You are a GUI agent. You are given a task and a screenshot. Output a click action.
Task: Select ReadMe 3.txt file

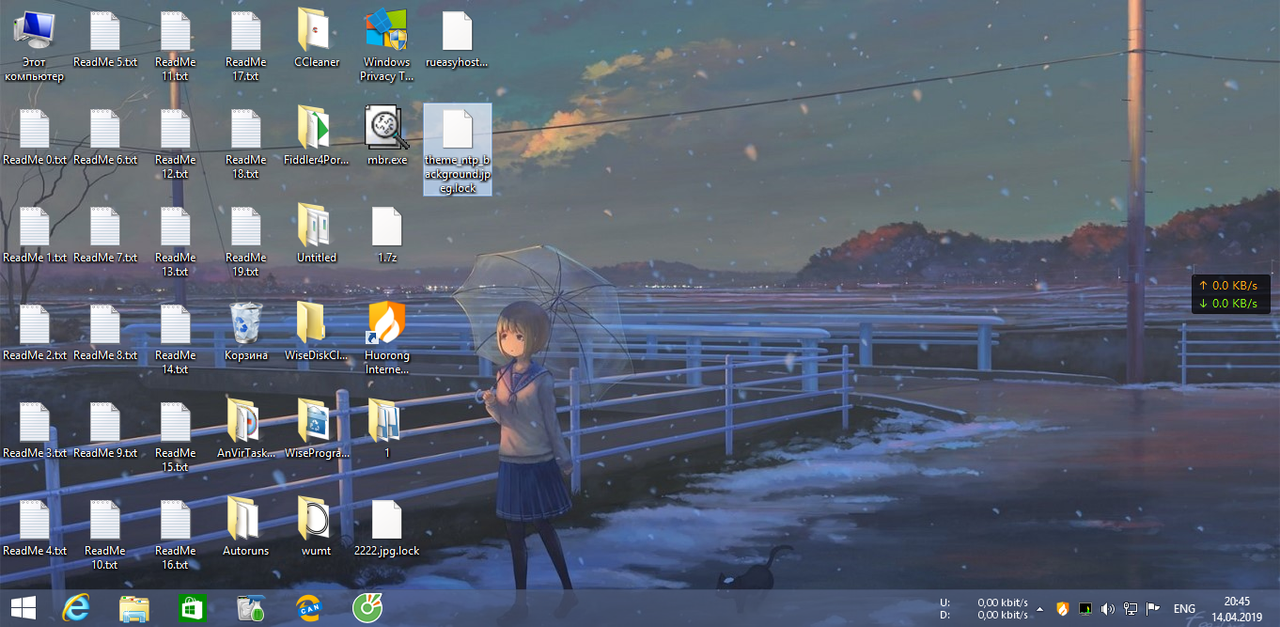pos(35,431)
